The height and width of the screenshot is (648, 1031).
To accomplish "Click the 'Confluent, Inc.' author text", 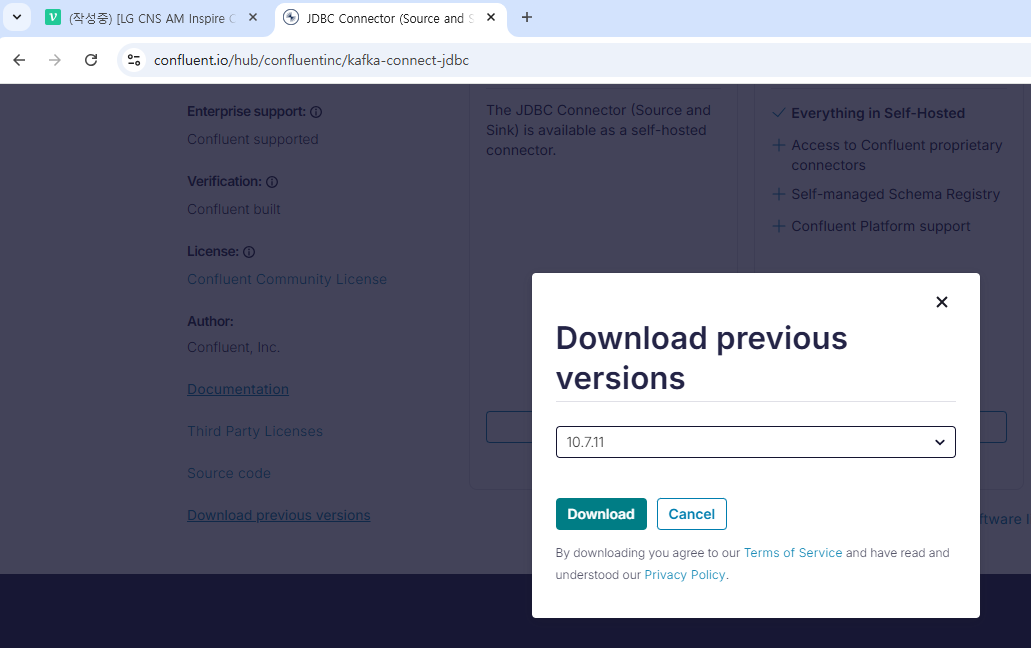I will tap(233, 347).
